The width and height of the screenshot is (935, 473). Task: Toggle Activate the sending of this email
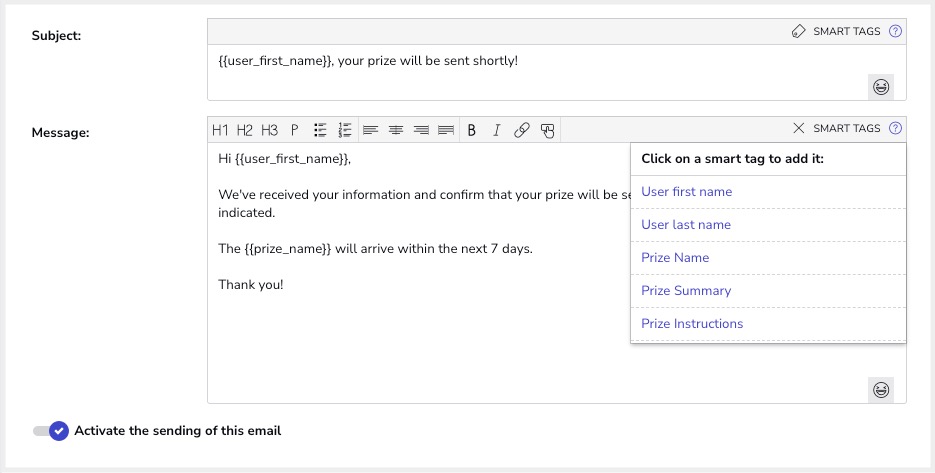[51, 431]
